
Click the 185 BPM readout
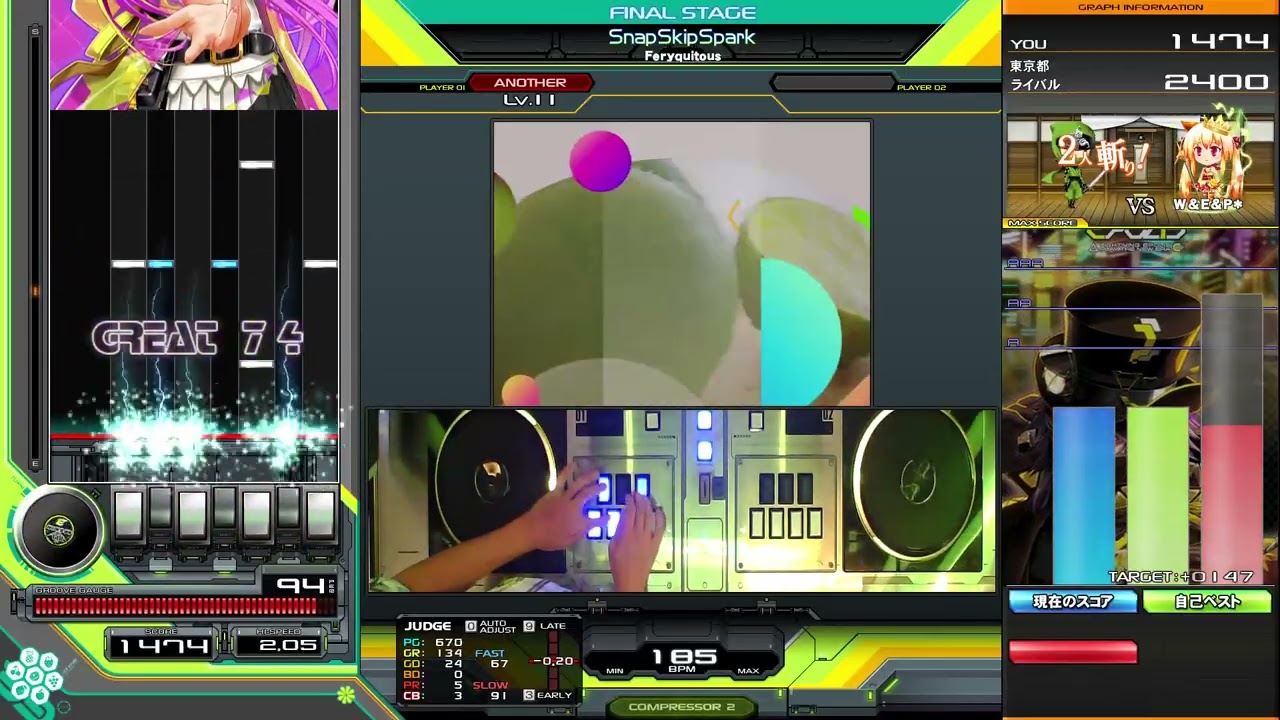pos(684,657)
